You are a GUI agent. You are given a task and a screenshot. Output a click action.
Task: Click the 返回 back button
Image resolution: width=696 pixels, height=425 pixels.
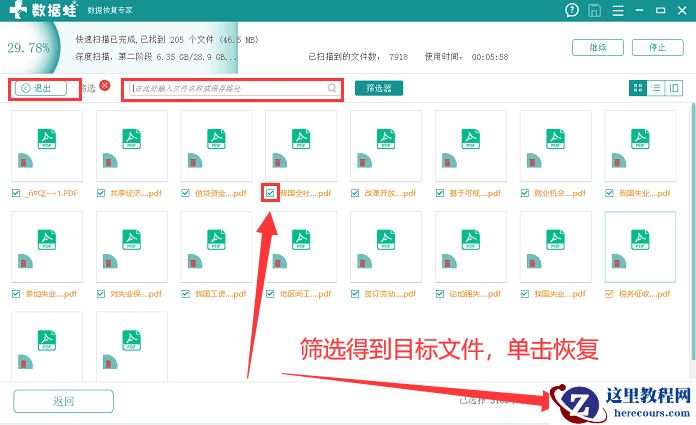63,401
